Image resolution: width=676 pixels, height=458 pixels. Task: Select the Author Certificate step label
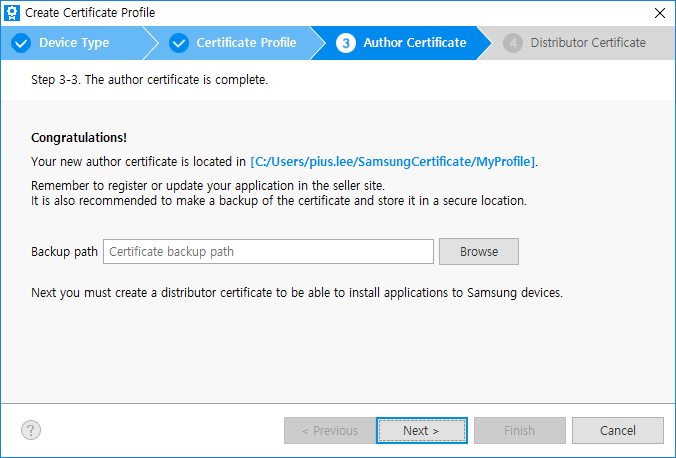tap(414, 43)
